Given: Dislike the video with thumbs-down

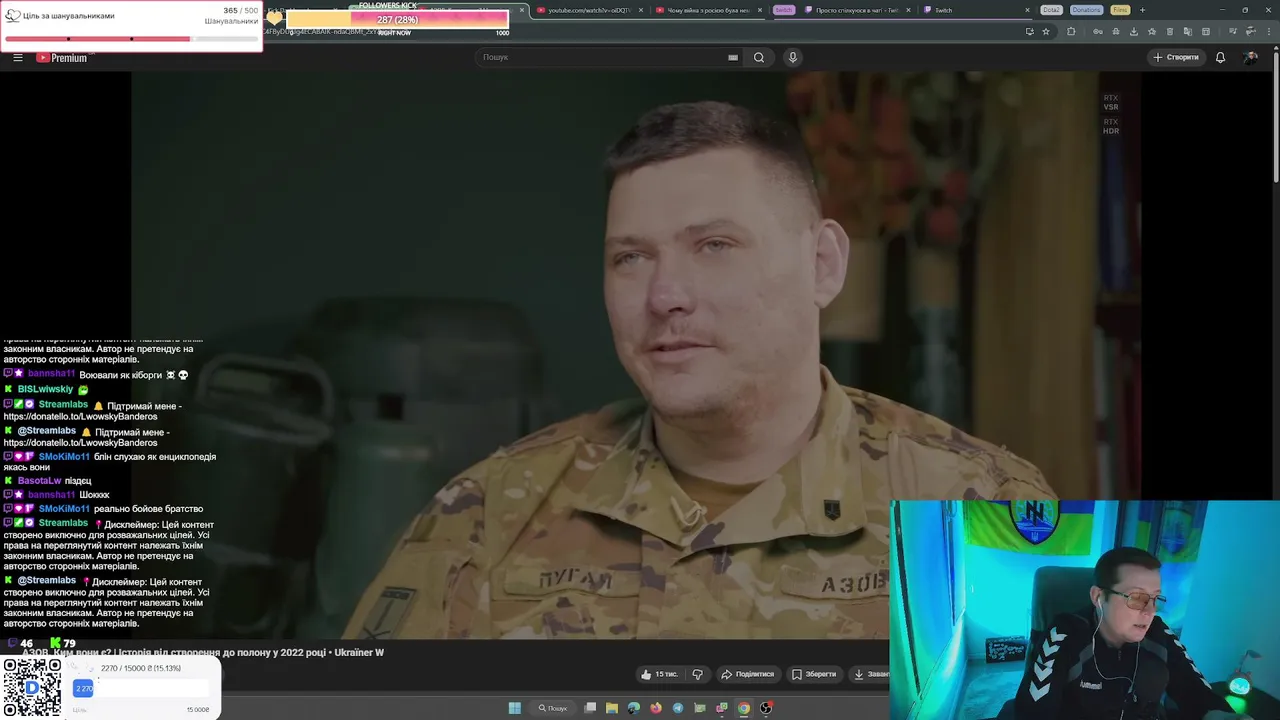Looking at the screenshot, I should click(x=697, y=674).
